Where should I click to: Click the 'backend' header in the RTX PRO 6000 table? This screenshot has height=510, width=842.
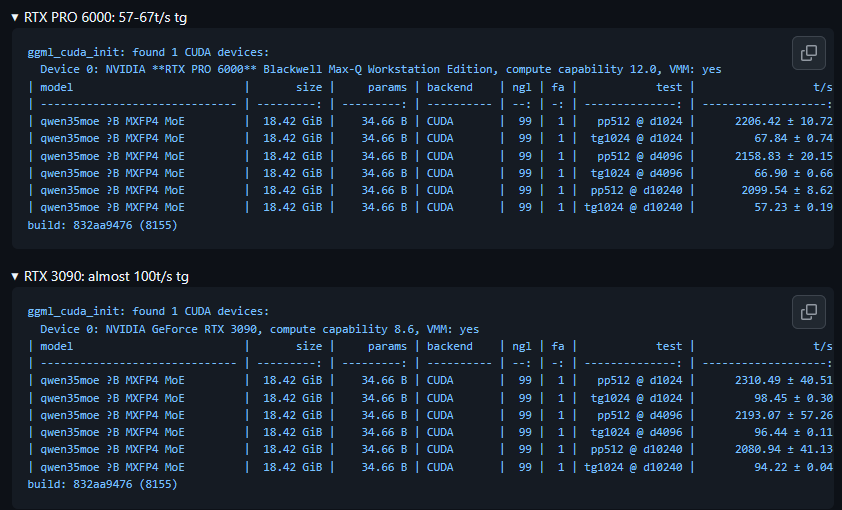449,88
